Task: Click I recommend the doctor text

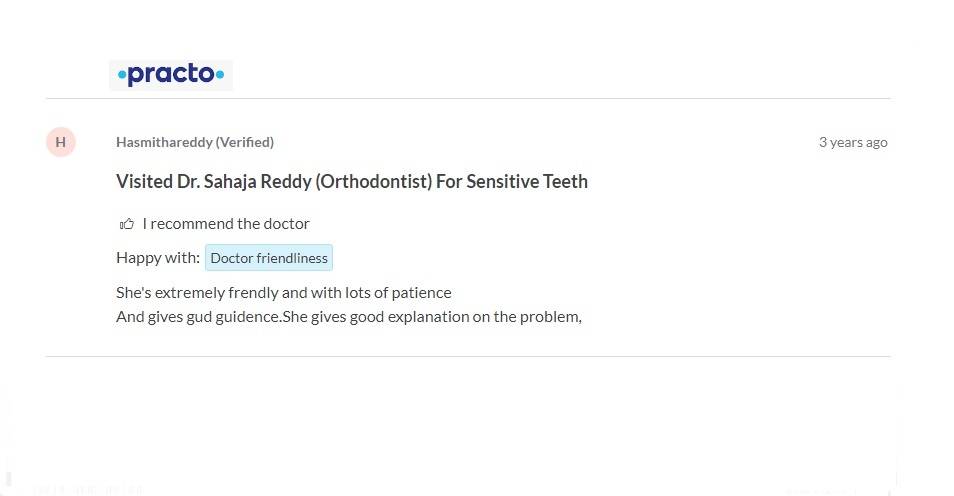Action: pos(226,224)
